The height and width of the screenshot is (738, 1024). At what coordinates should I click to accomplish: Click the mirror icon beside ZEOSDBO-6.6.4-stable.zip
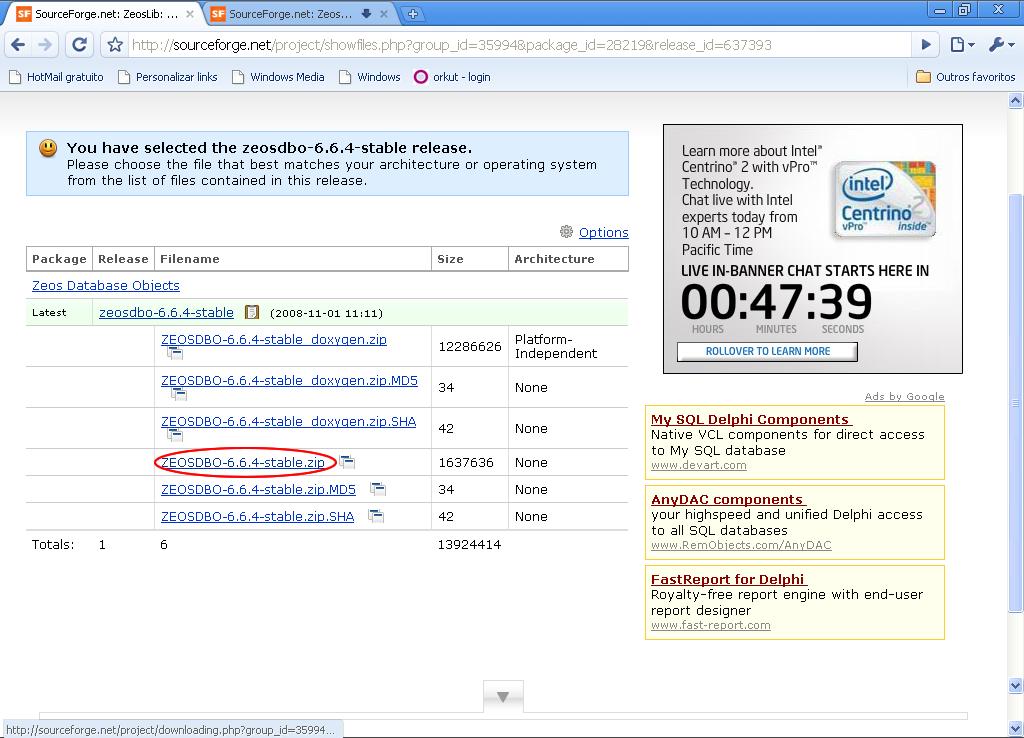pyautogui.click(x=347, y=462)
